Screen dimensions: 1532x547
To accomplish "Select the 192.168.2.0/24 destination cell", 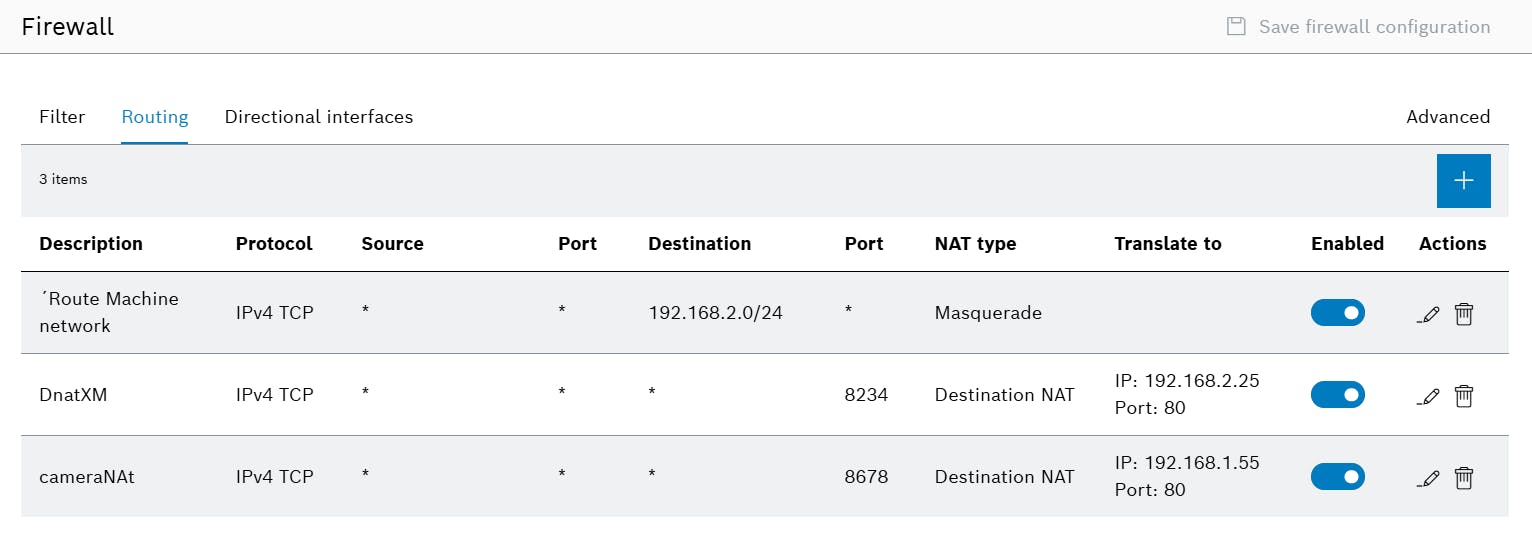I will point(715,313).
